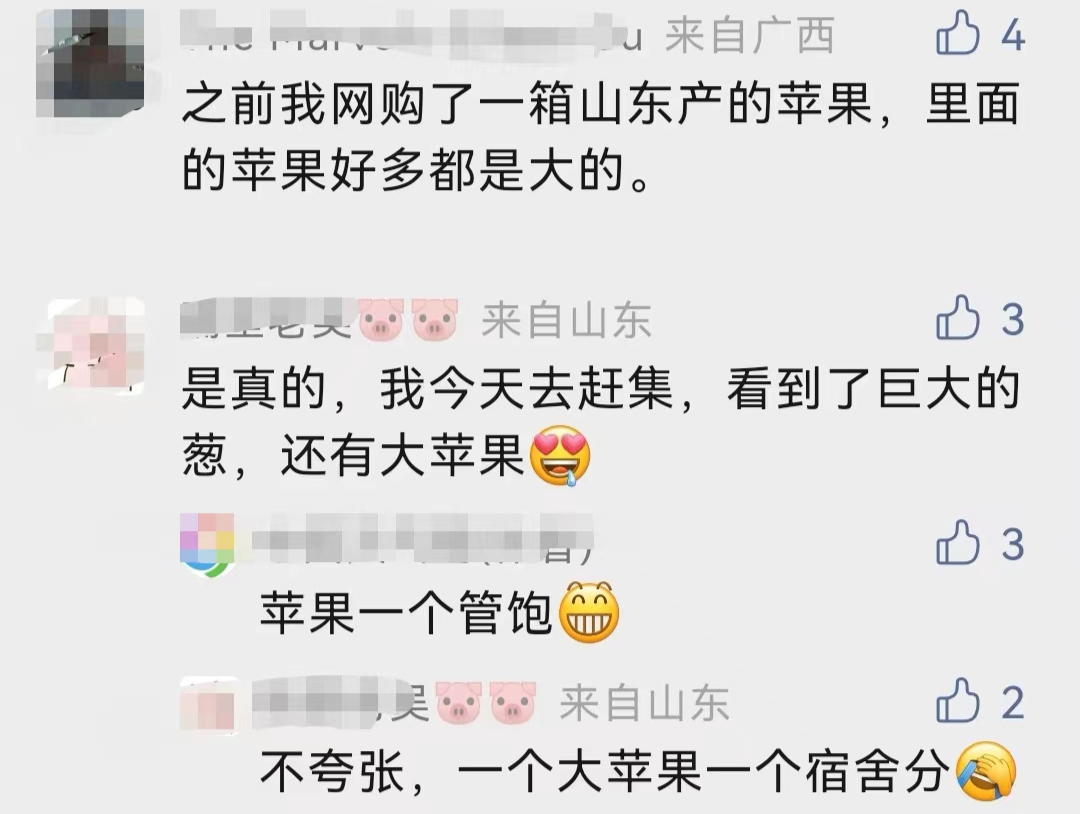The image size is (1080, 814).
Task: Tap thumbs-up on the 赶集 comment
Action: (x=957, y=317)
